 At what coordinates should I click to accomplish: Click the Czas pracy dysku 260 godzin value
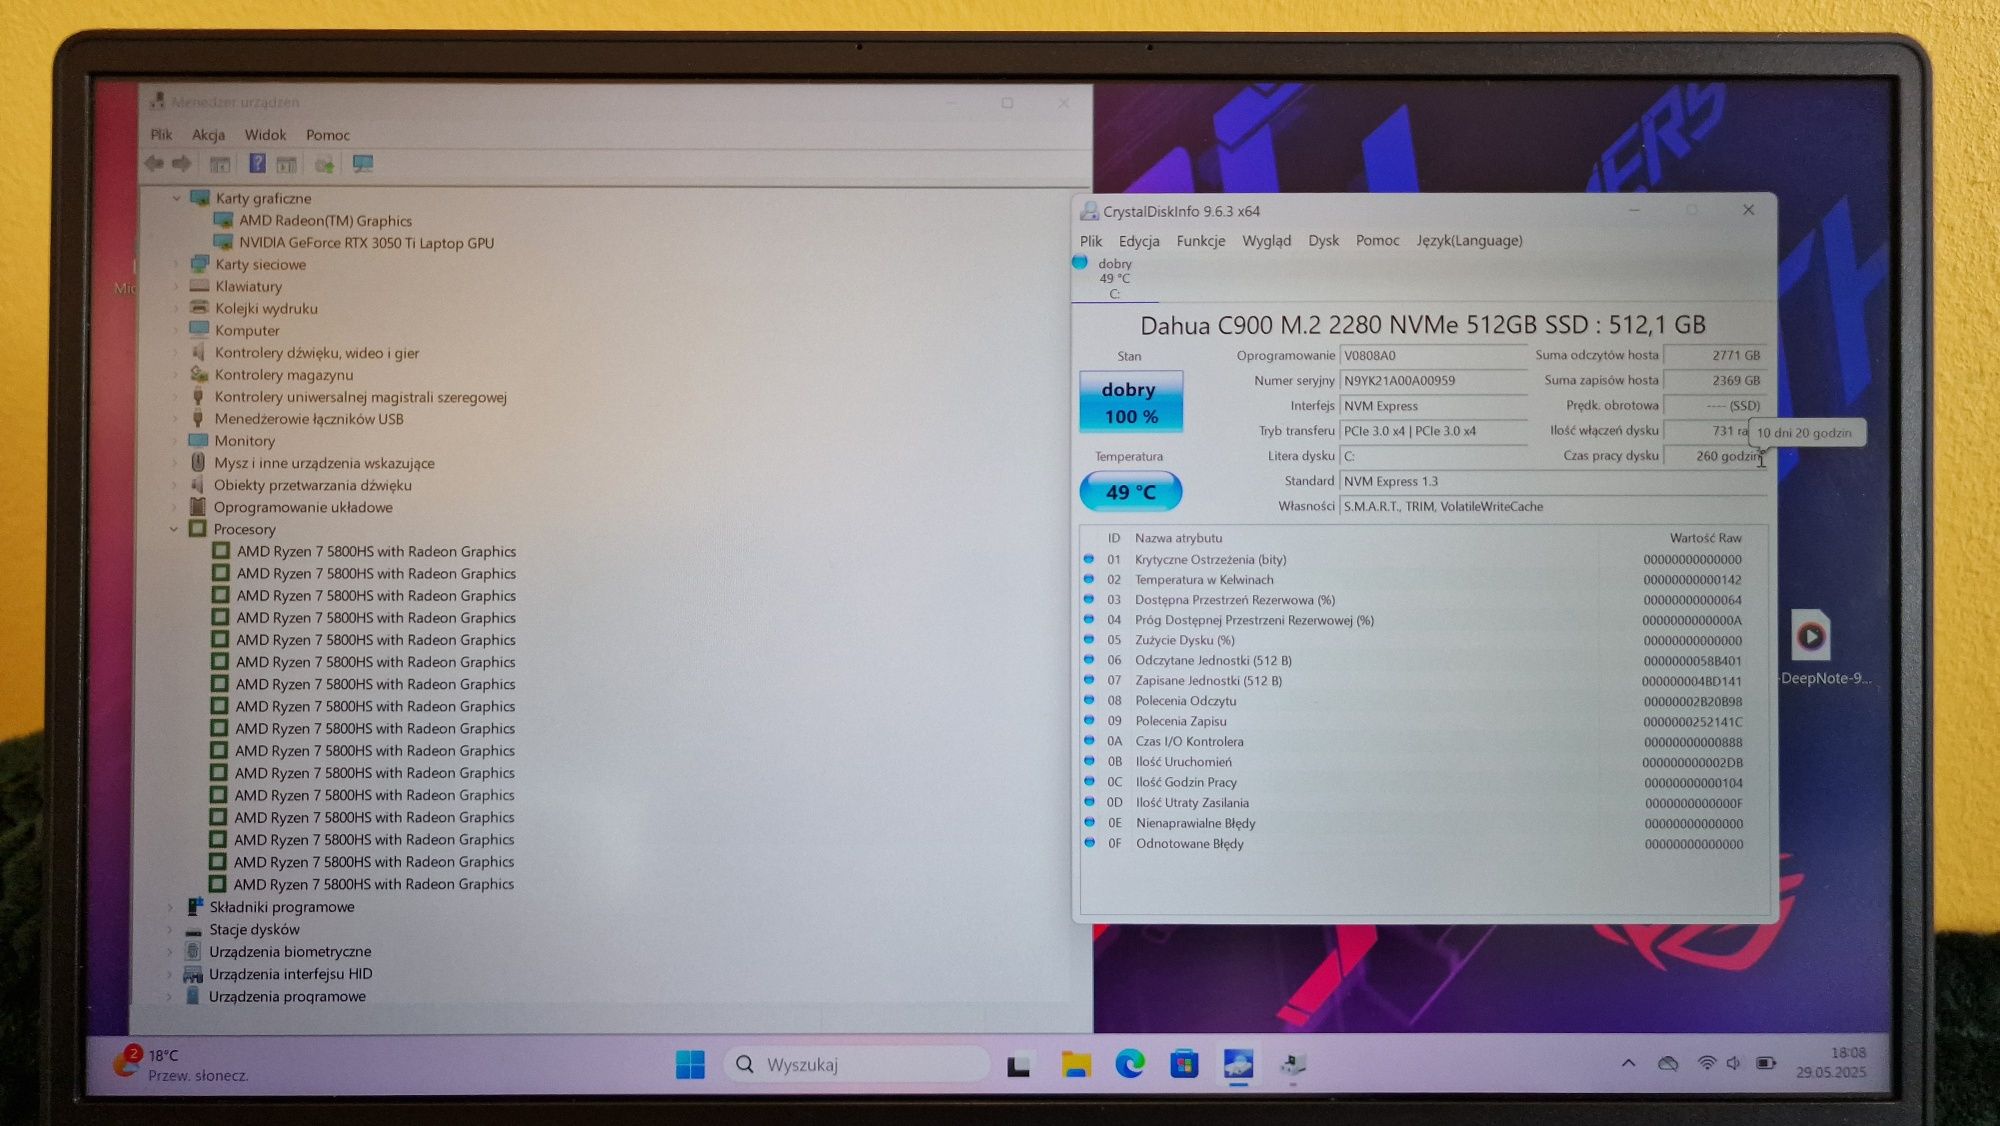[1714, 456]
